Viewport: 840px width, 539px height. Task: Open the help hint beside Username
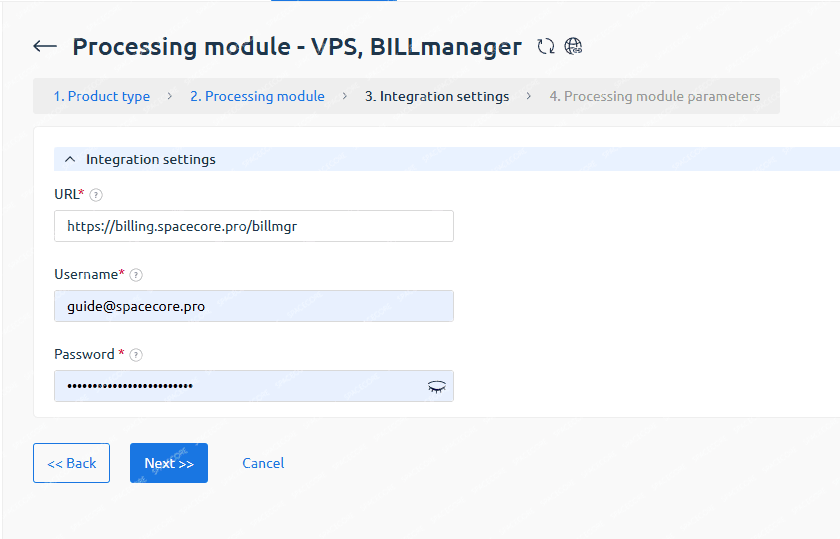coord(136,275)
